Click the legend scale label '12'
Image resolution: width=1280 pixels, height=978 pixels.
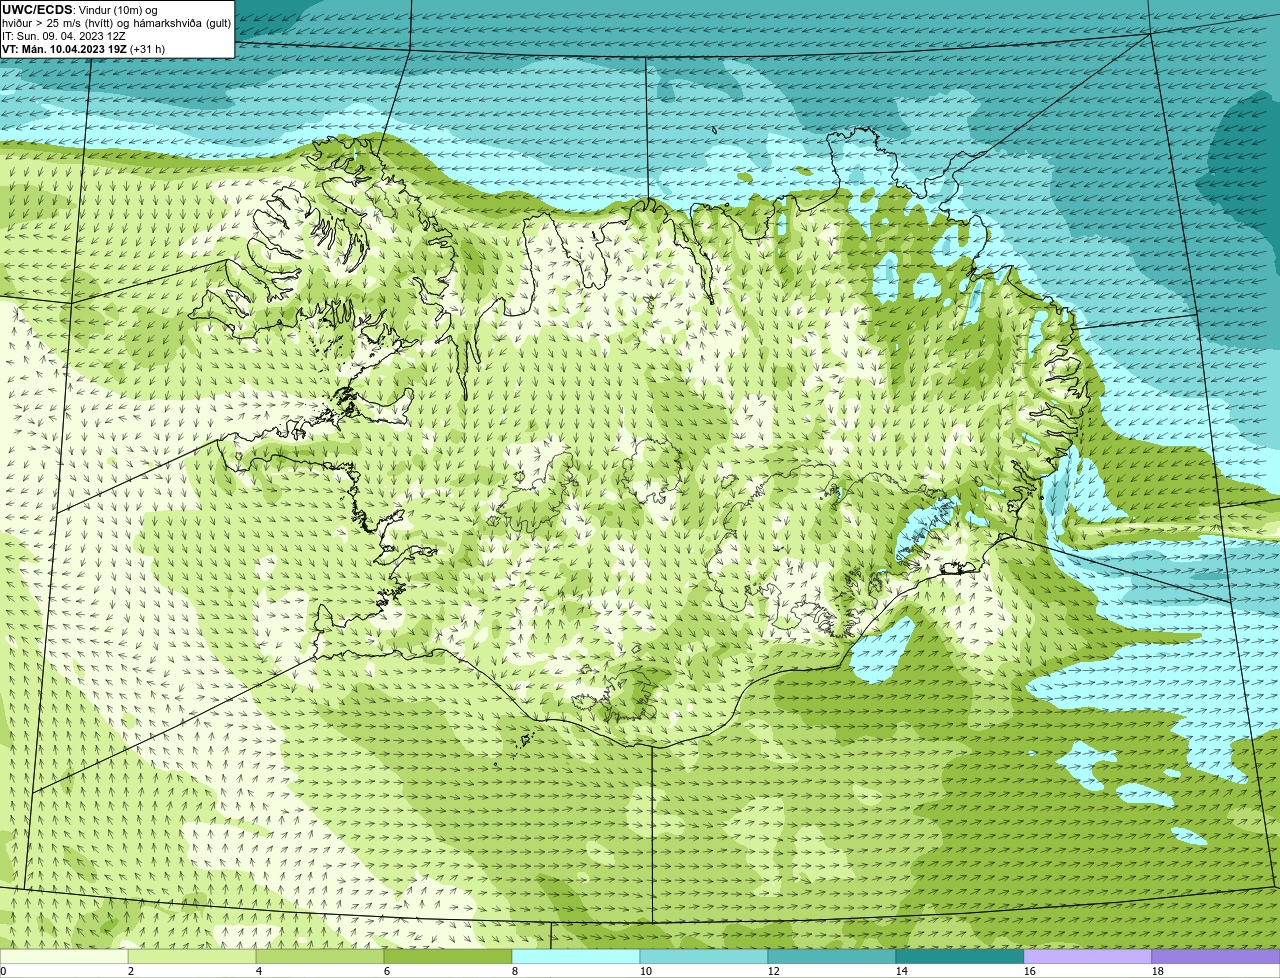coord(774,971)
